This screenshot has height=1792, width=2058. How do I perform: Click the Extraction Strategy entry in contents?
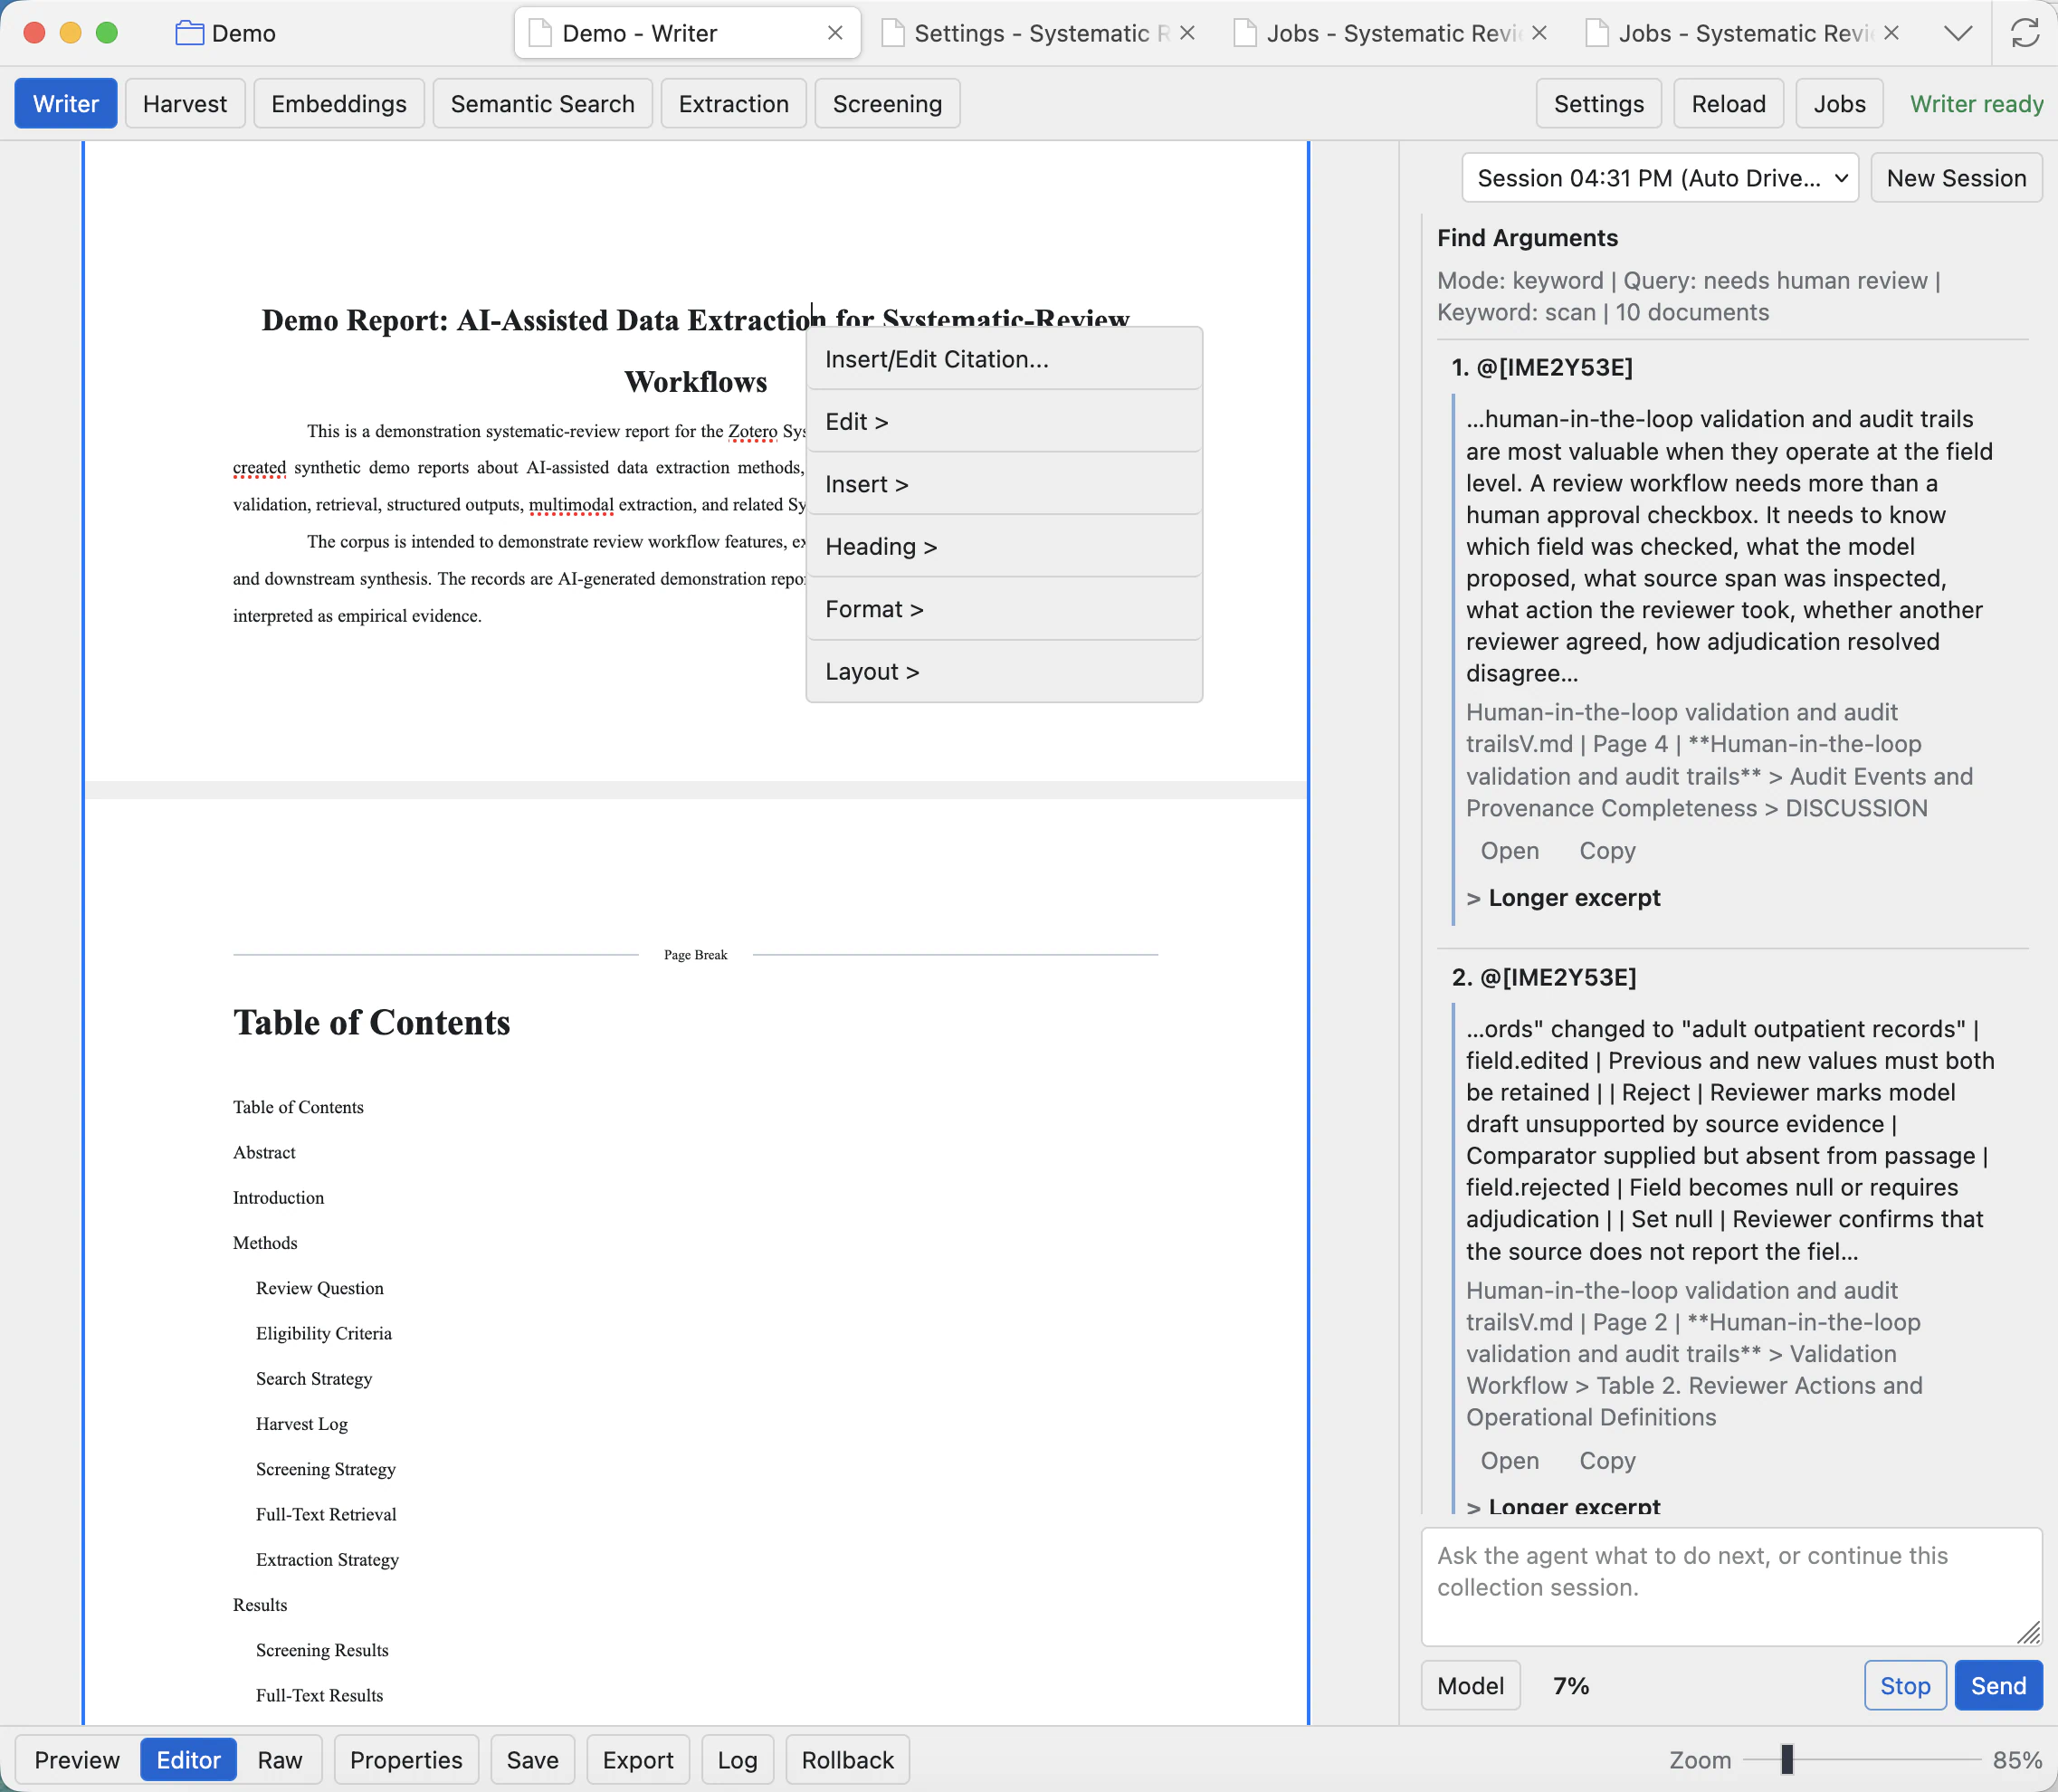(327, 1560)
